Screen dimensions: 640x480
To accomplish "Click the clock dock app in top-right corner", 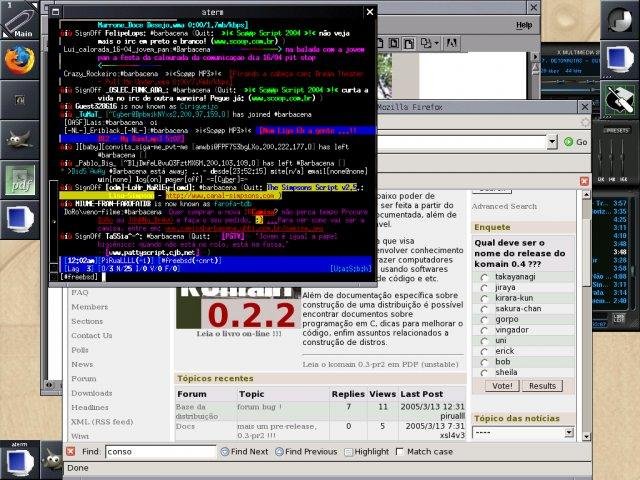I will coord(620,20).
